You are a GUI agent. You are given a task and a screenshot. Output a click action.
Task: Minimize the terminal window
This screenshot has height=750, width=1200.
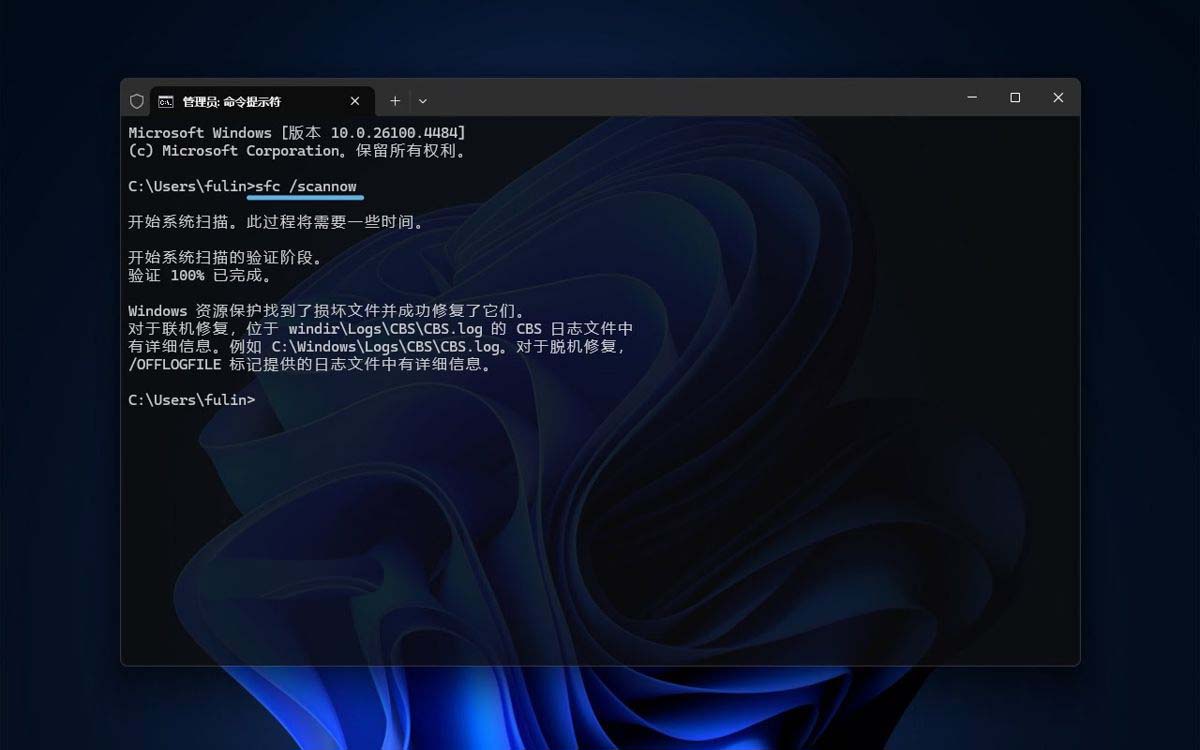972,98
